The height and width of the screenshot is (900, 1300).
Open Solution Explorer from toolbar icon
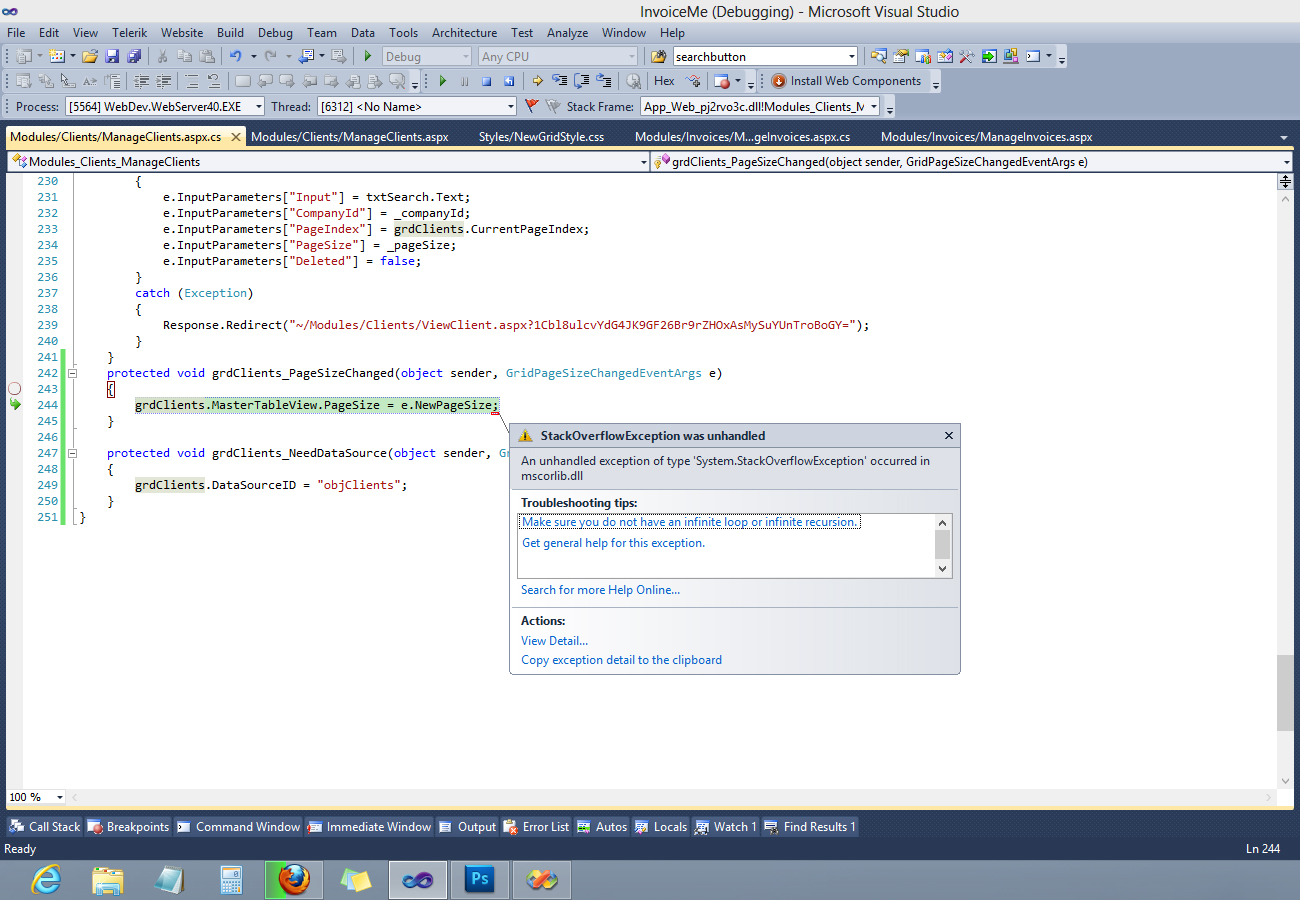879,57
